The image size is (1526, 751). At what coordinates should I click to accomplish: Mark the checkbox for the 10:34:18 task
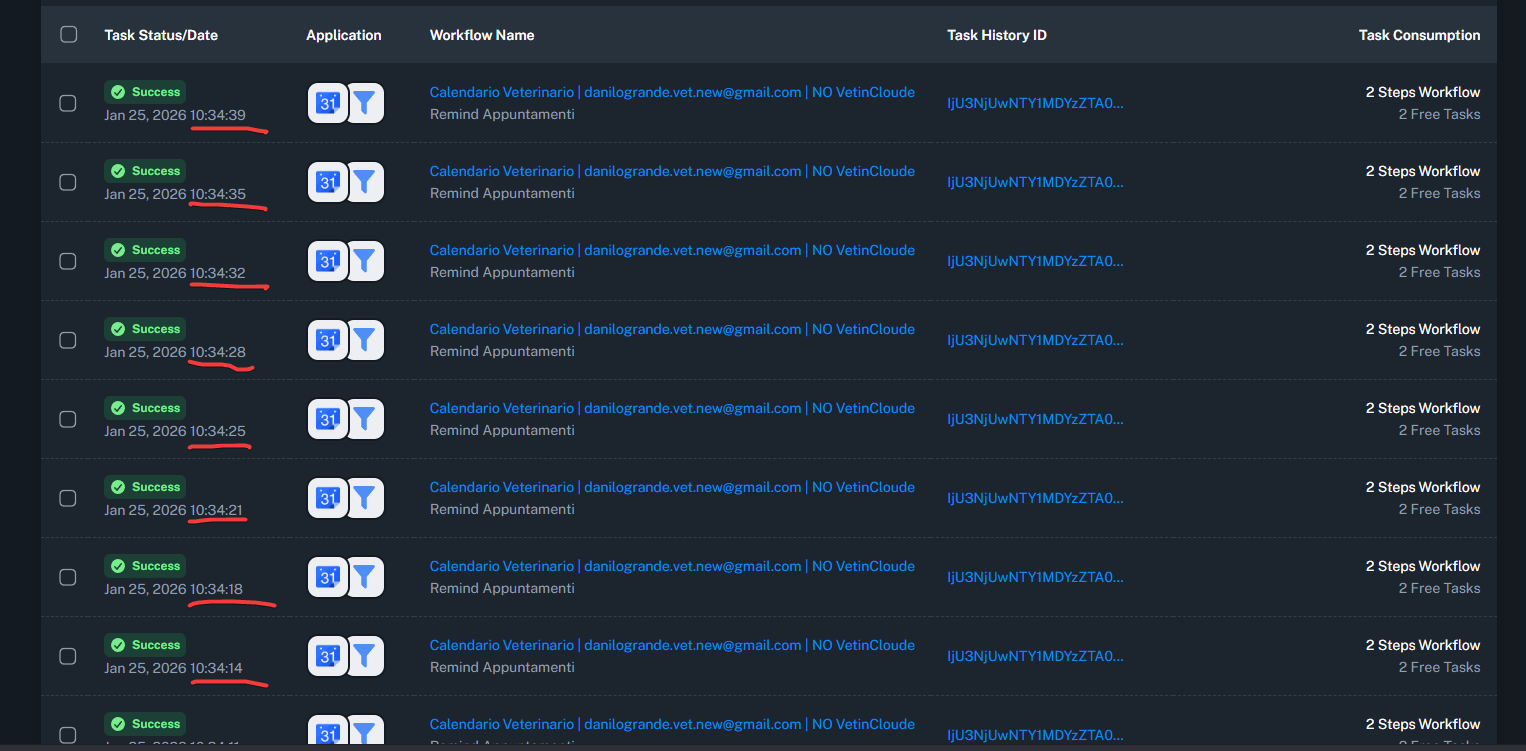(68, 577)
